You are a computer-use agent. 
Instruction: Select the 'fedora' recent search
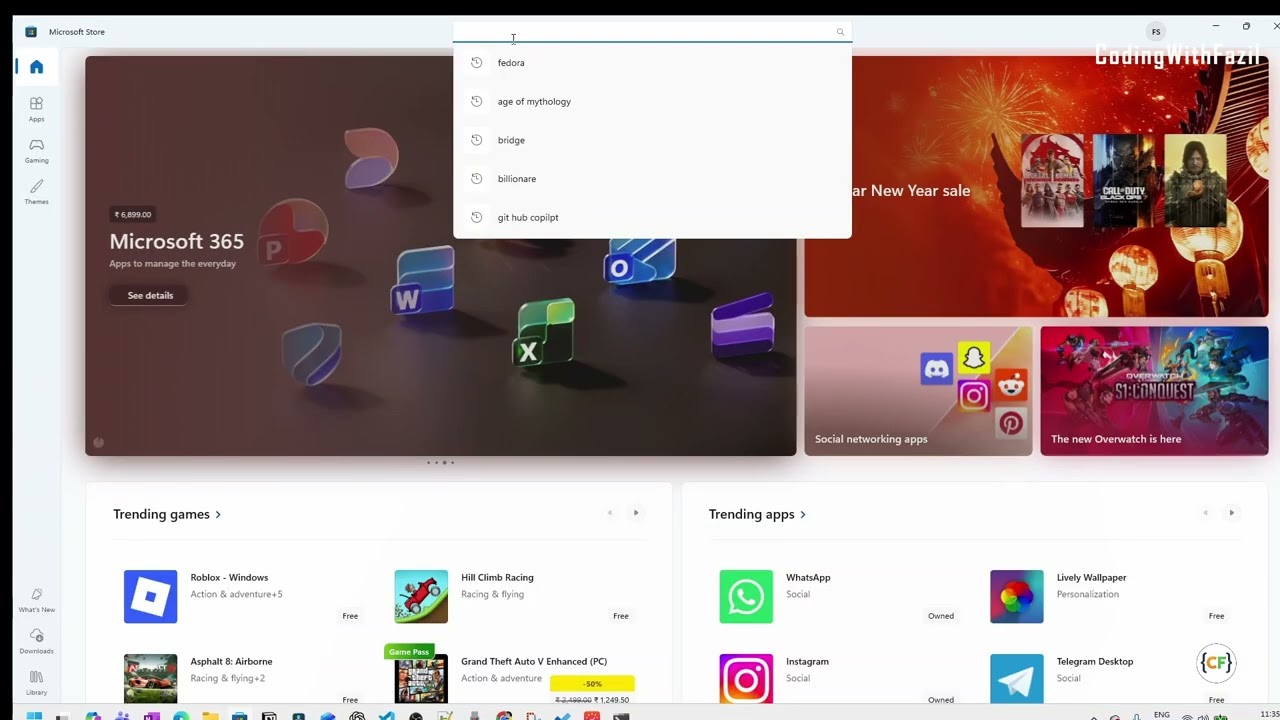[652, 63]
